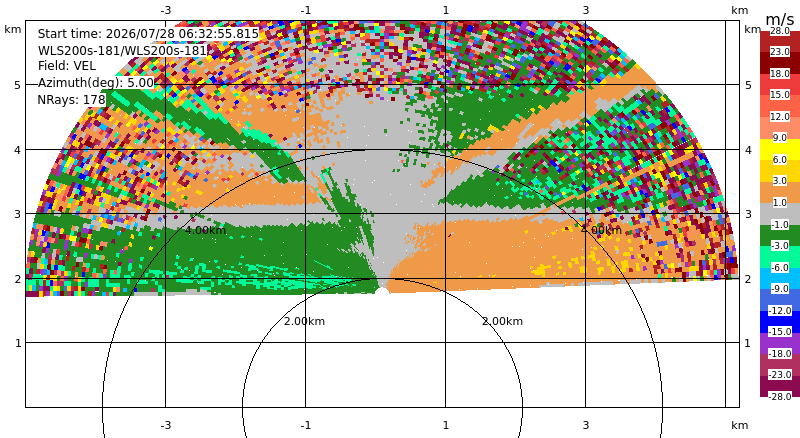Image resolution: width=800 pixels, height=438 pixels.
Task: Click the m/s colorbar unit title
Action: (780, 19)
